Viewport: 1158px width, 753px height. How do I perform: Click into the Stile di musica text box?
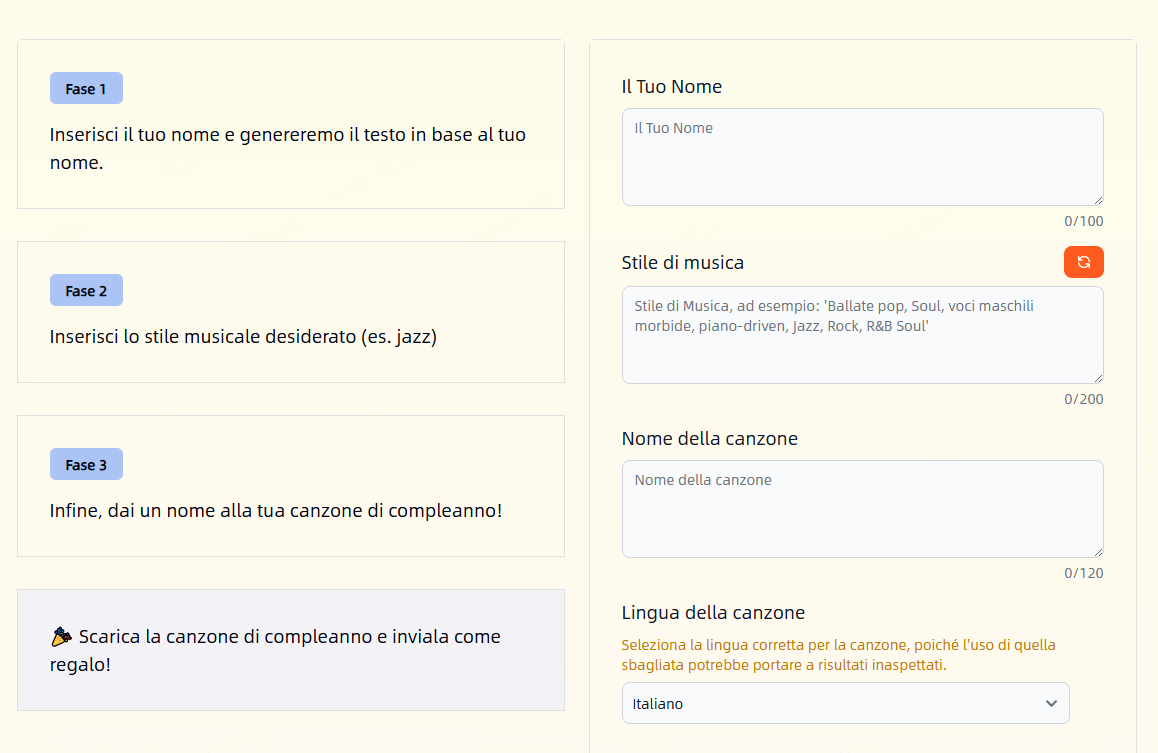(862, 335)
